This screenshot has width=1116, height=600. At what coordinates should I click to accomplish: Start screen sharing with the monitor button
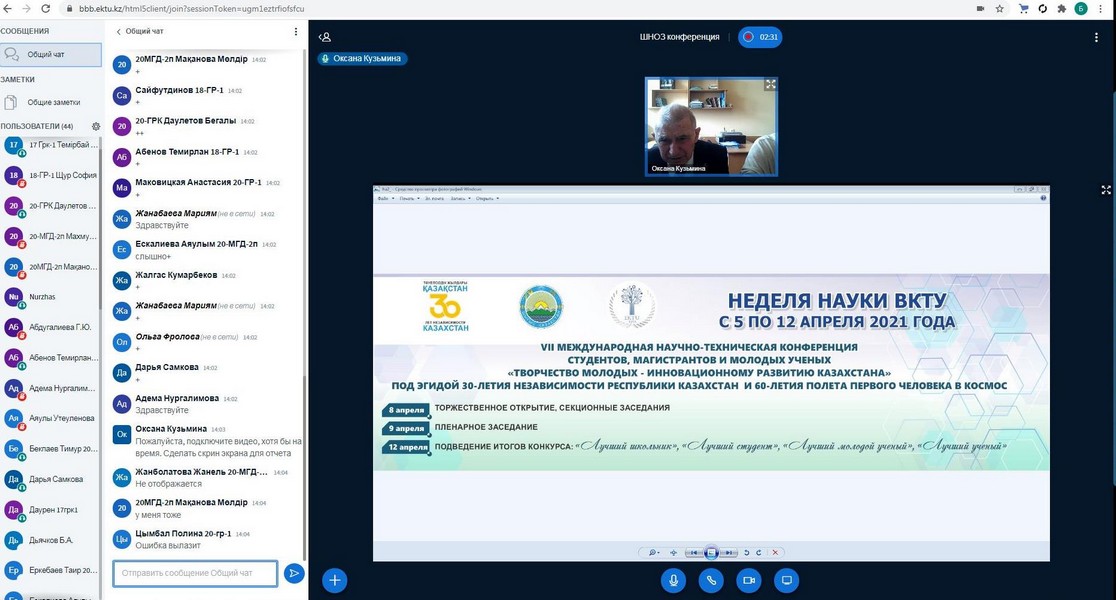point(786,580)
